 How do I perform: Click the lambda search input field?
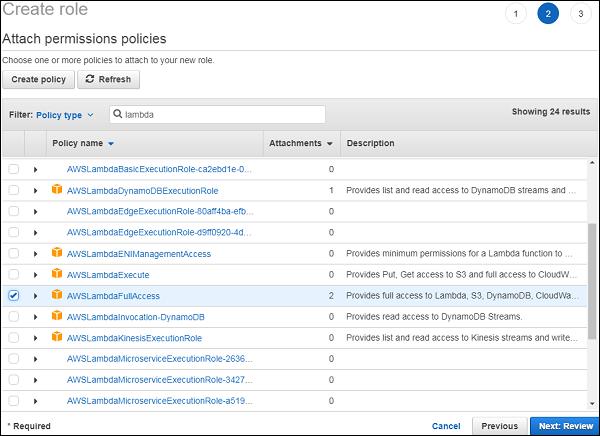pyautogui.click(x=220, y=115)
